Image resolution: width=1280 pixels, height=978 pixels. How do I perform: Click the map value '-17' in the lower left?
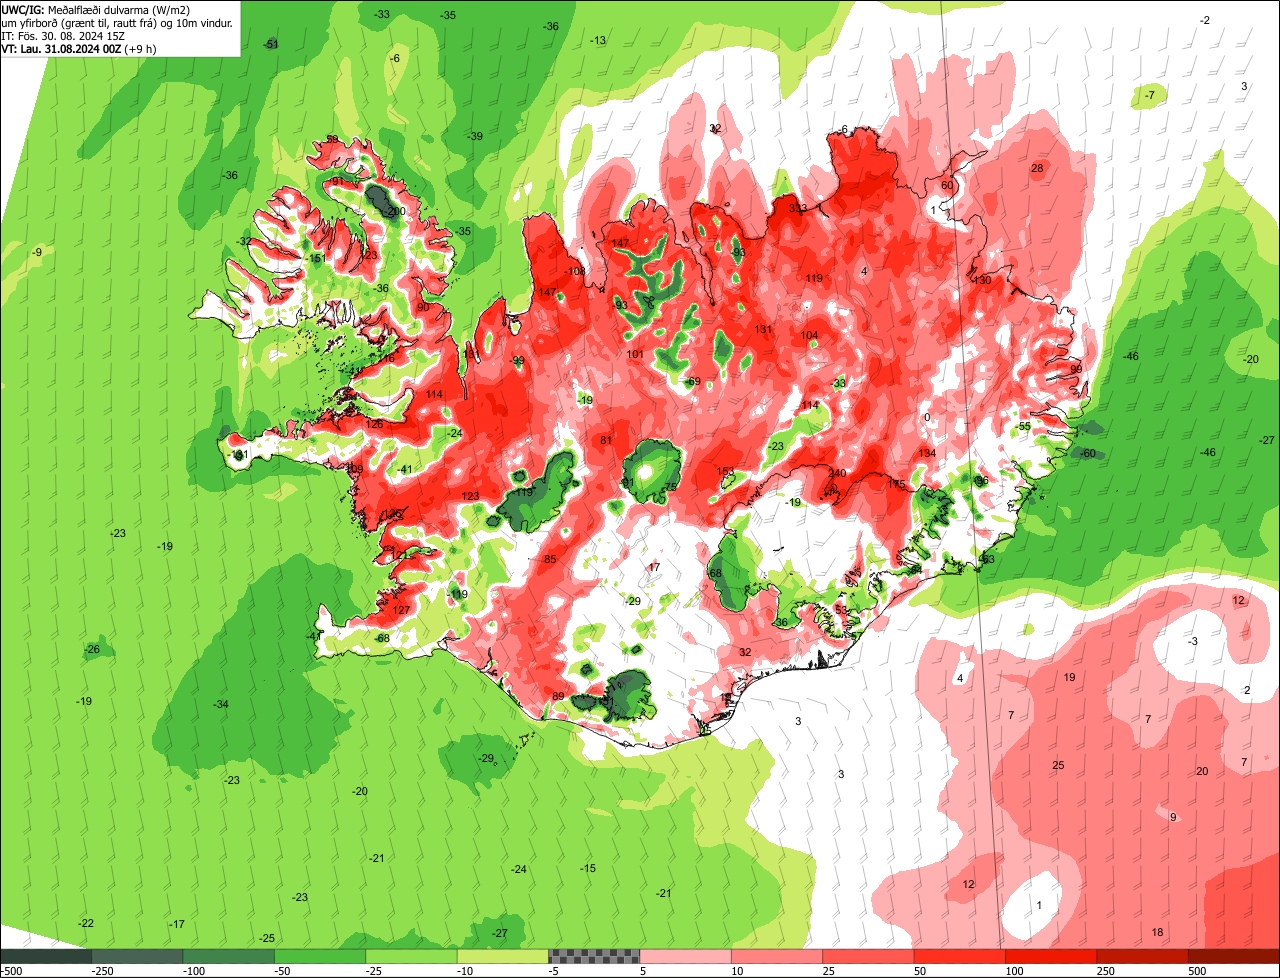[177, 924]
